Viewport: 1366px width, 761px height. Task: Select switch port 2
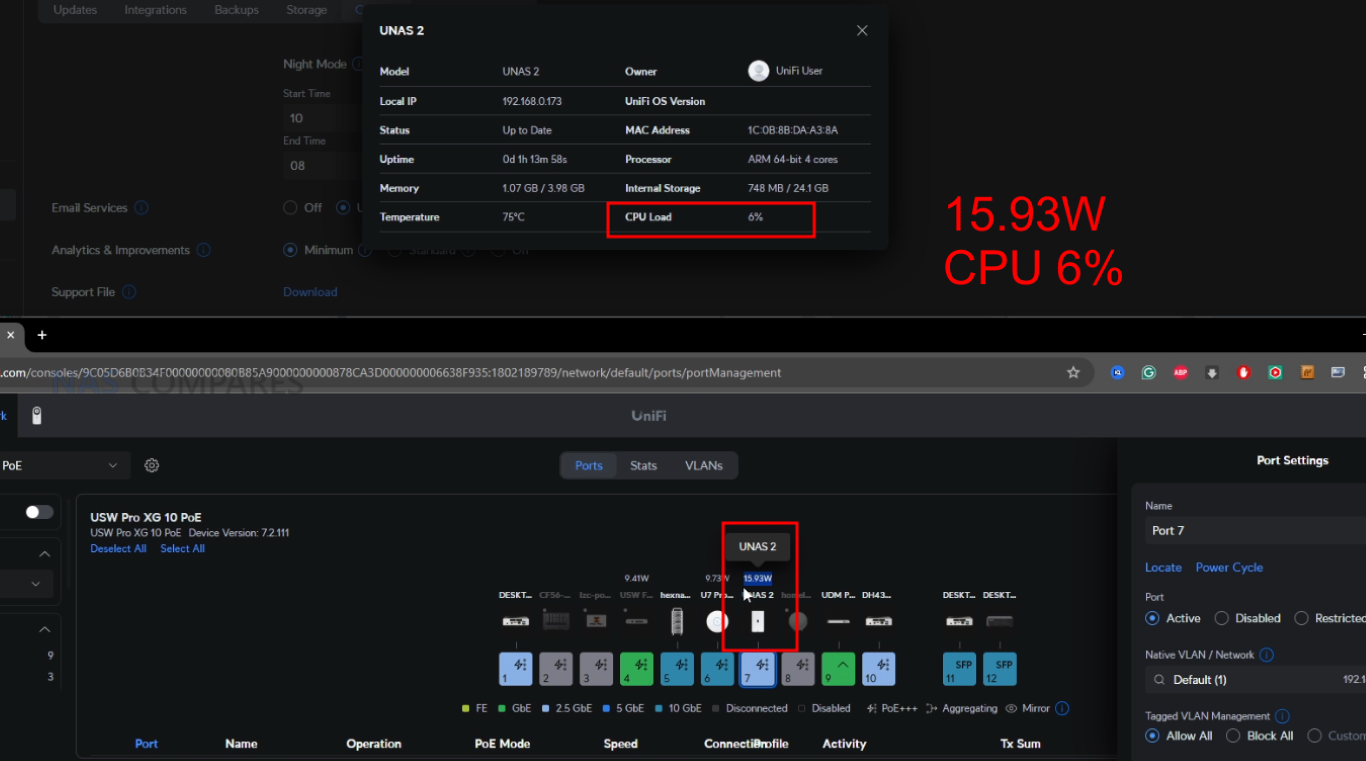click(556, 669)
